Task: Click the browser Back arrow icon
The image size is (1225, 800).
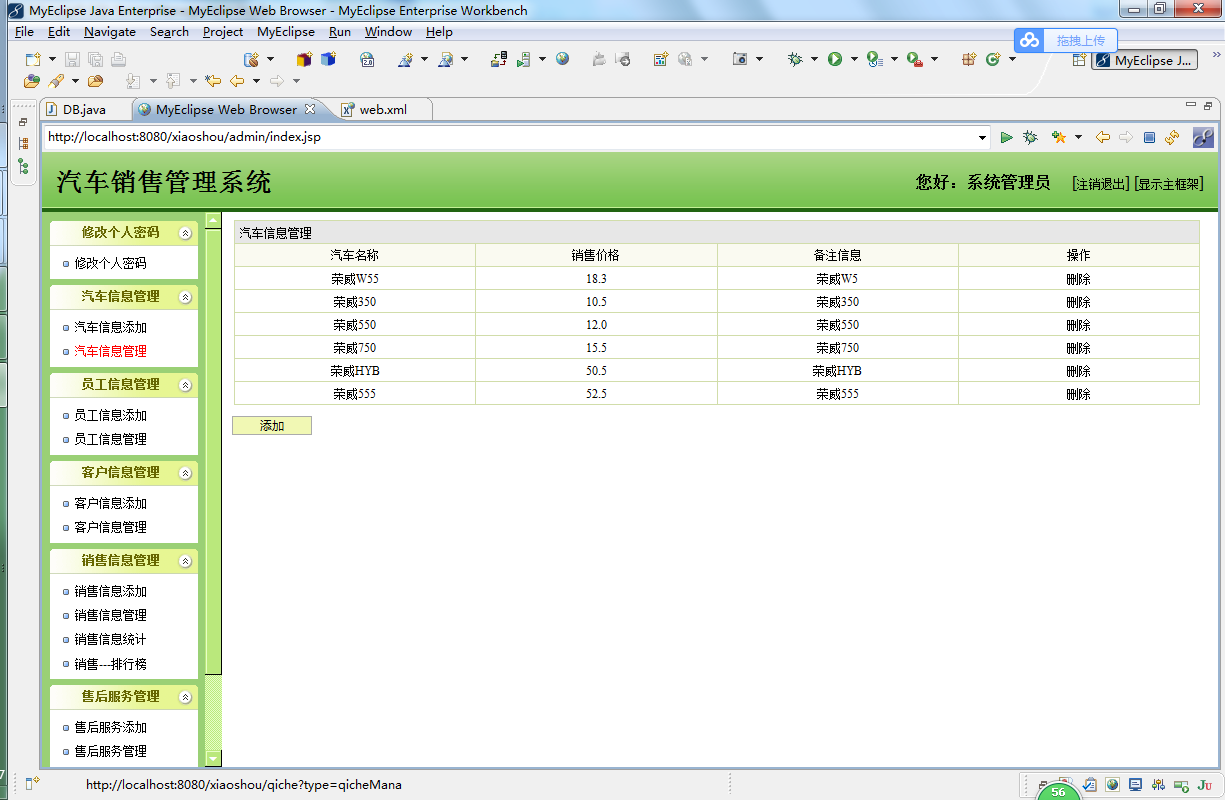Action: 1103,137
